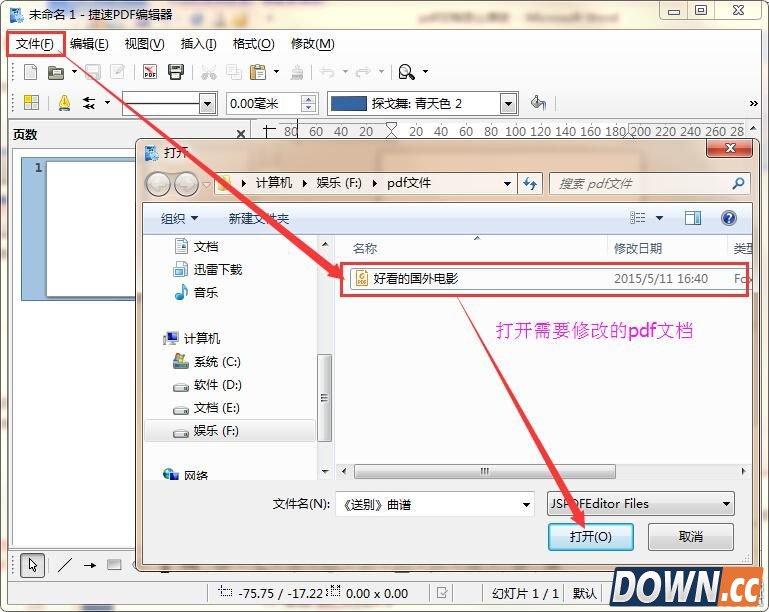Screen dimensions: 769x612
Task: Click the grid display icon
Action: tap(31, 102)
